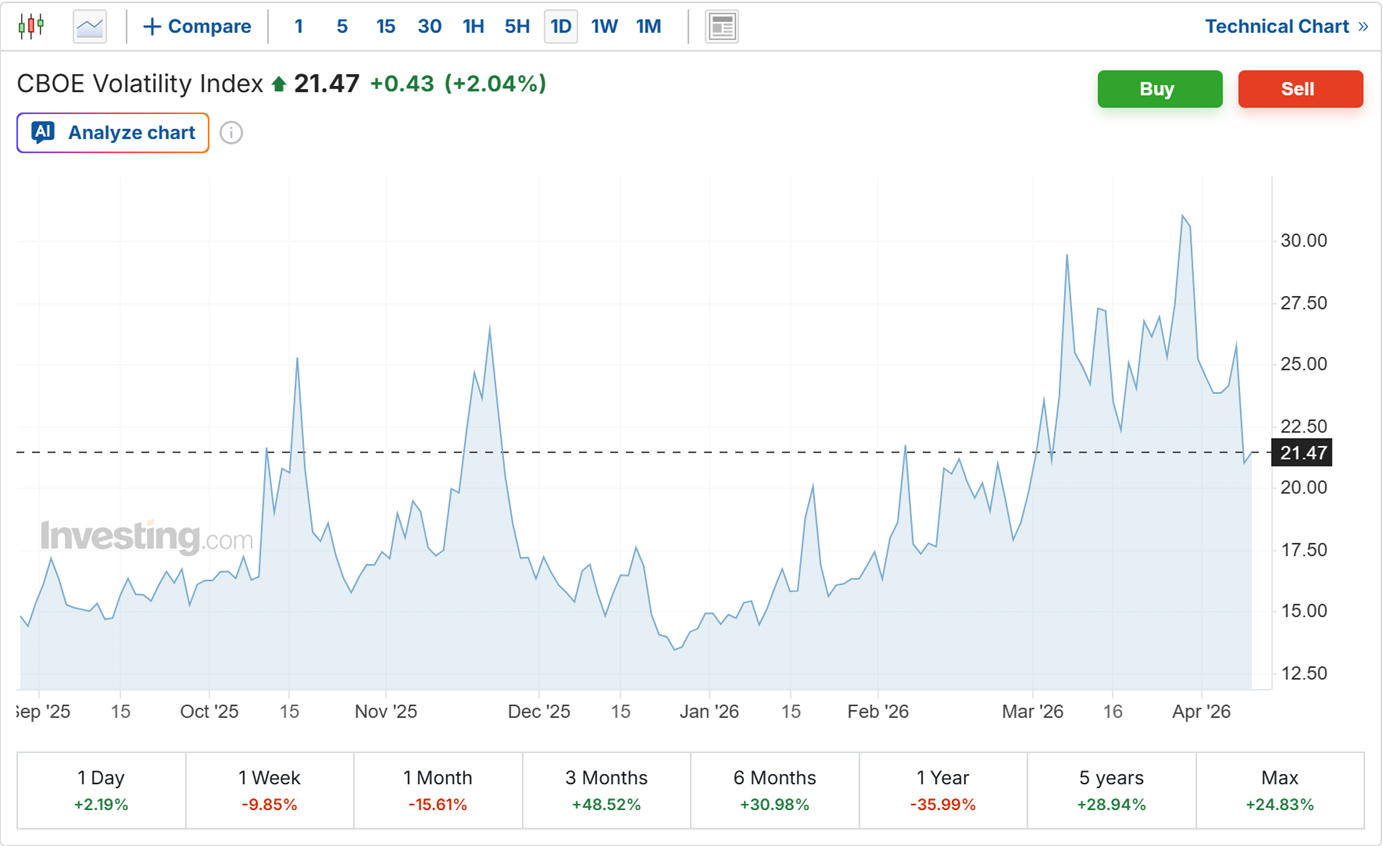1383x846 pixels.
Task: Select the candlestick chart type icon
Action: [x=31, y=27]
